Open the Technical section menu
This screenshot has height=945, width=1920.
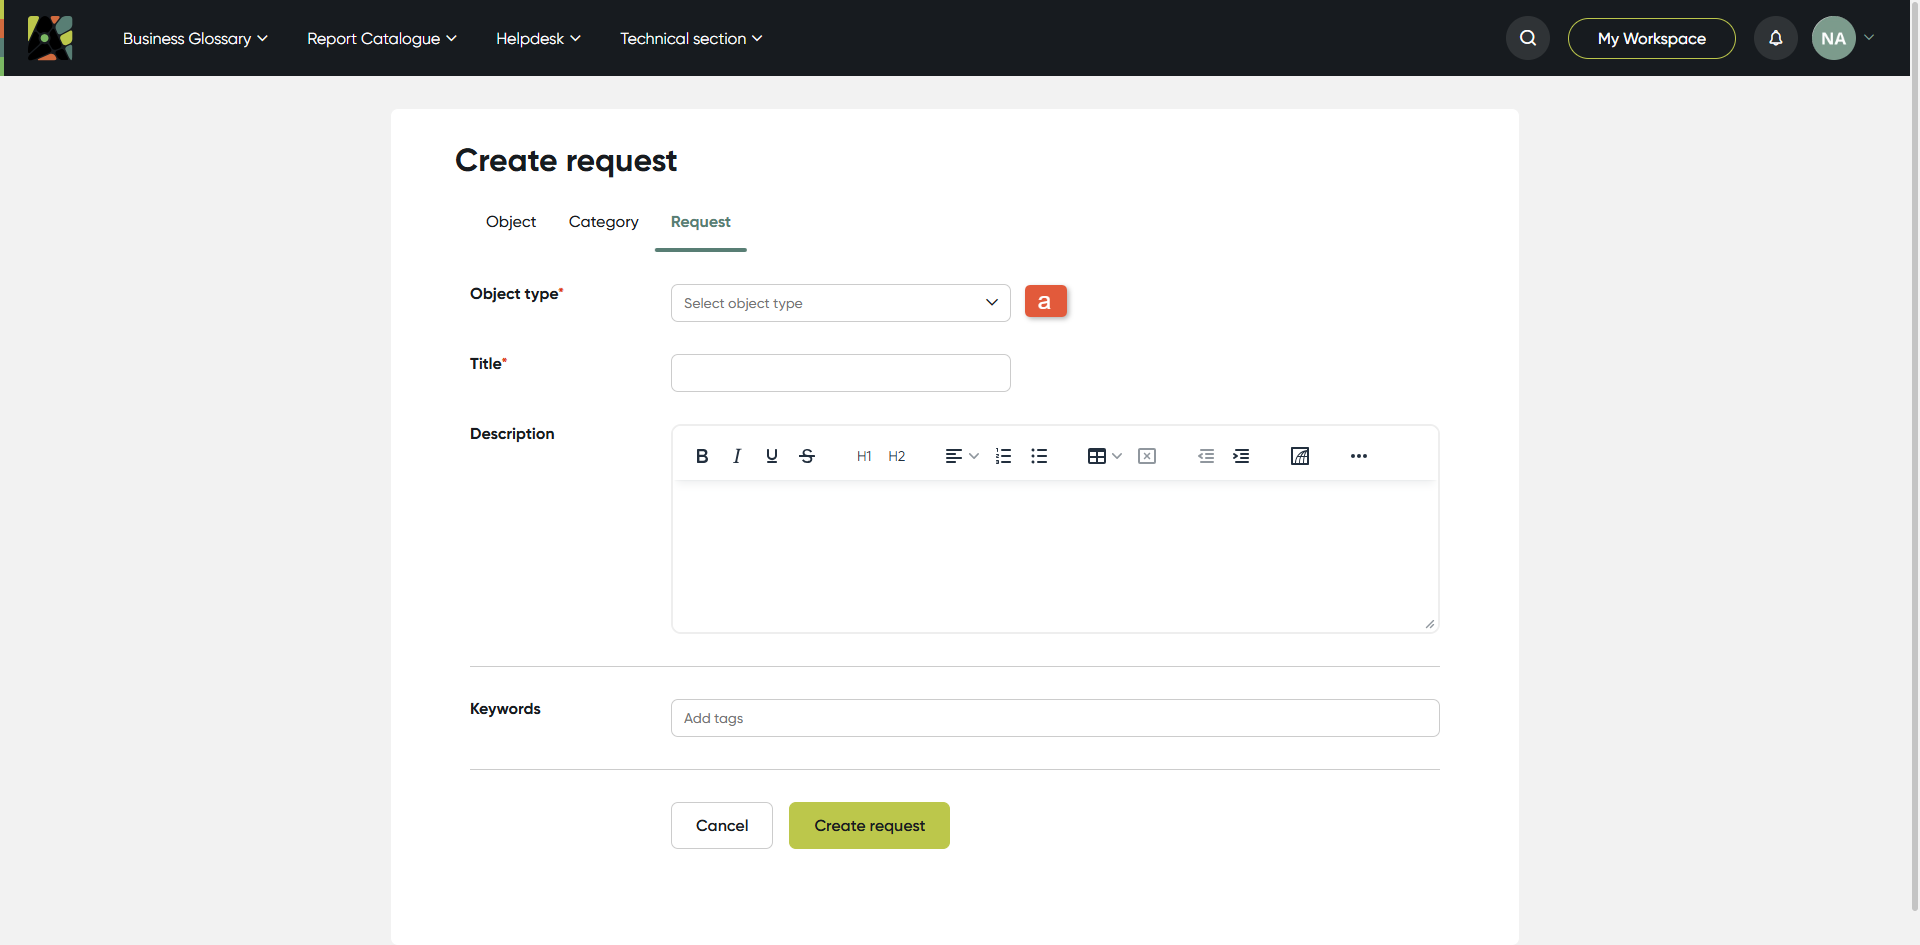[691, 38]
